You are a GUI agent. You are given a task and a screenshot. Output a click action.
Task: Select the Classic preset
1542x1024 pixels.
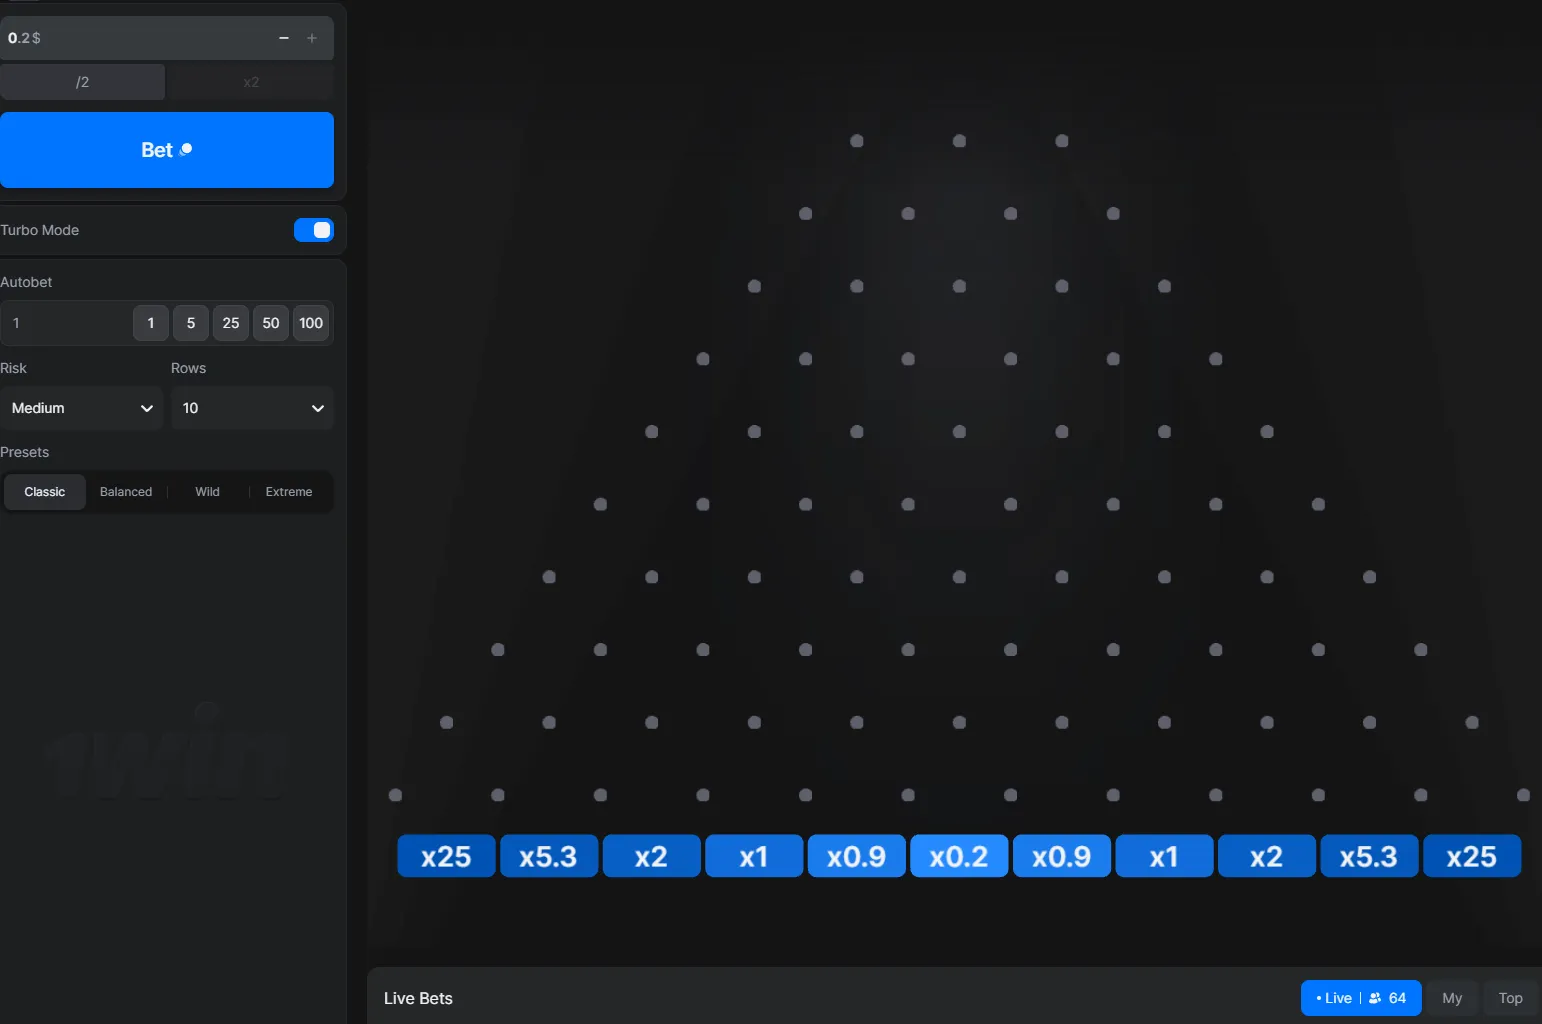pyautogui.click(x=45, y=492)
